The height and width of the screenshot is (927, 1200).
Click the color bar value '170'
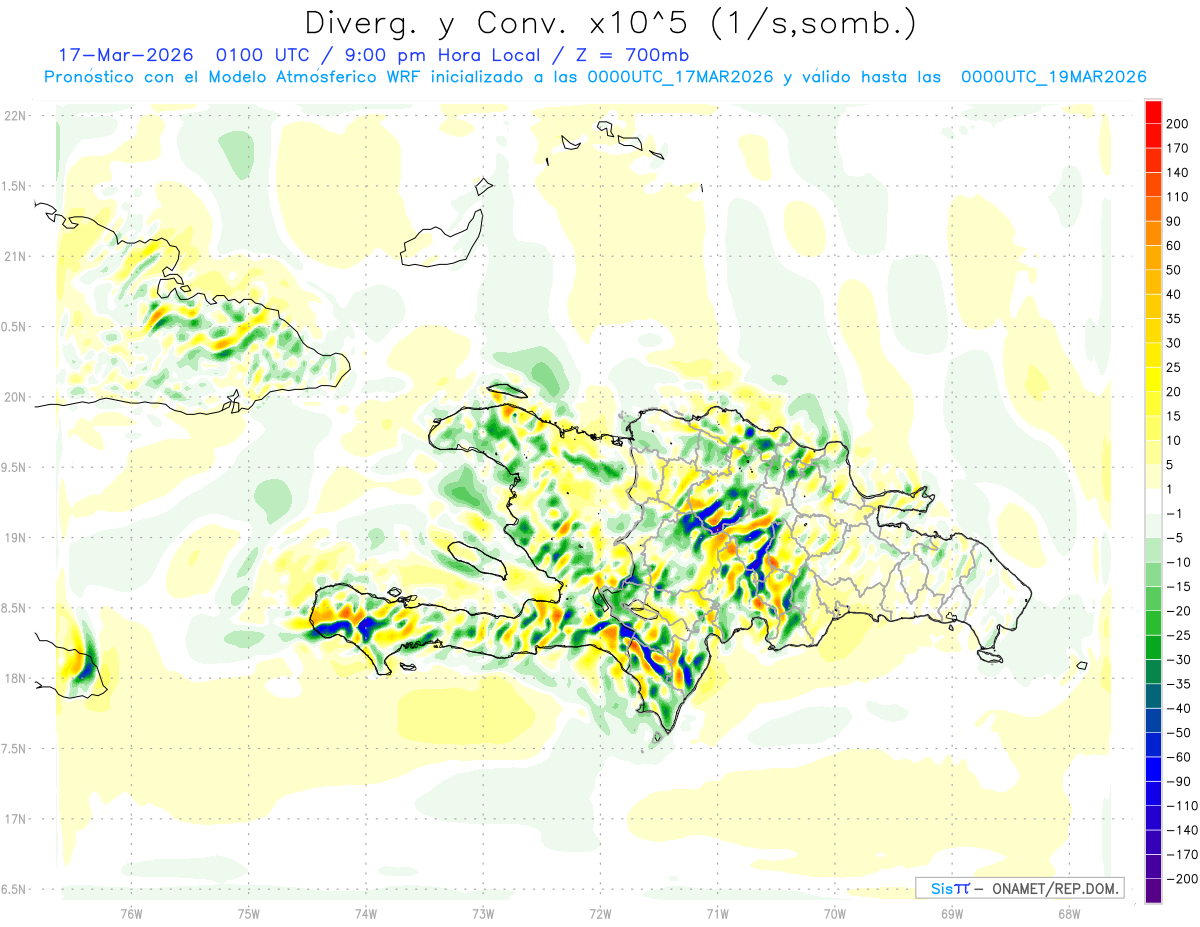pyautogui.click(x=1178, y=148)
